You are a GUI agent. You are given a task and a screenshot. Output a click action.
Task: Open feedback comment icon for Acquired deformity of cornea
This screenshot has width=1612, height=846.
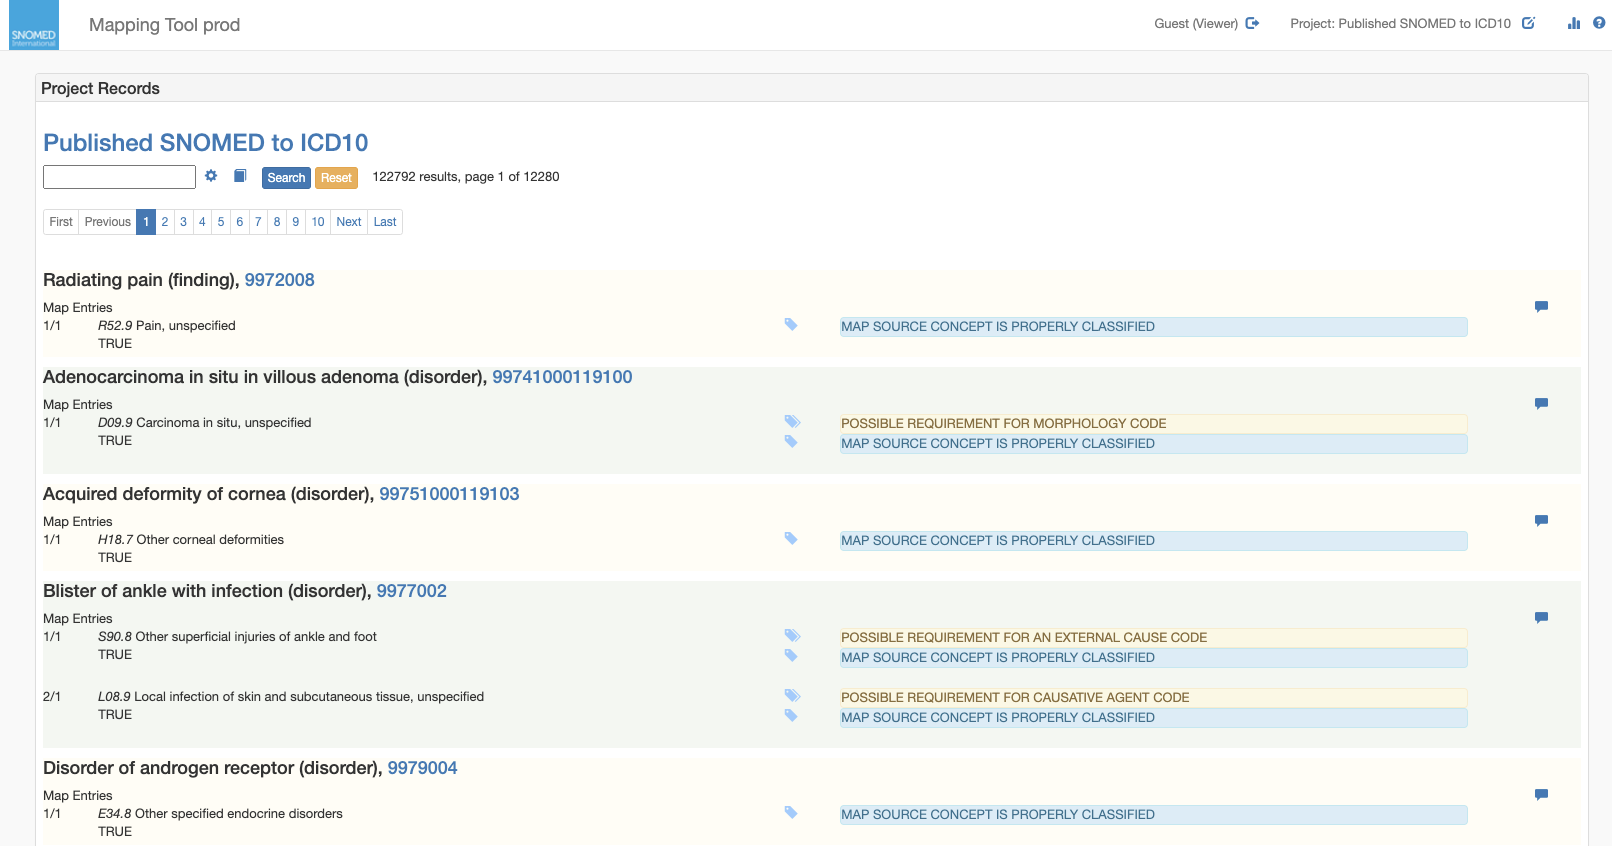click(x=1541, y=521)
